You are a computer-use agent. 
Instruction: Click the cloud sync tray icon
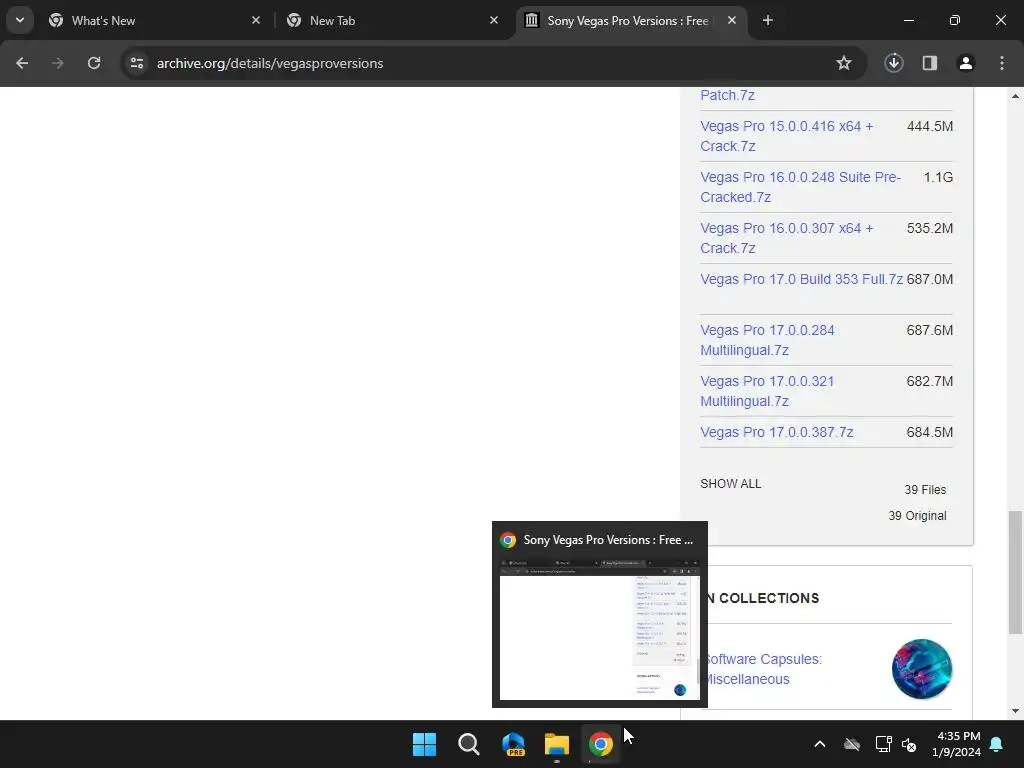(852, 744)
